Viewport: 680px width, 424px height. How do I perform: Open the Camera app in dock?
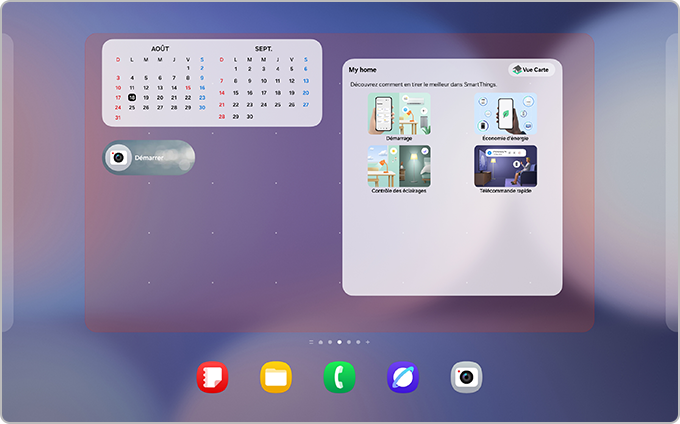(466, 376)
